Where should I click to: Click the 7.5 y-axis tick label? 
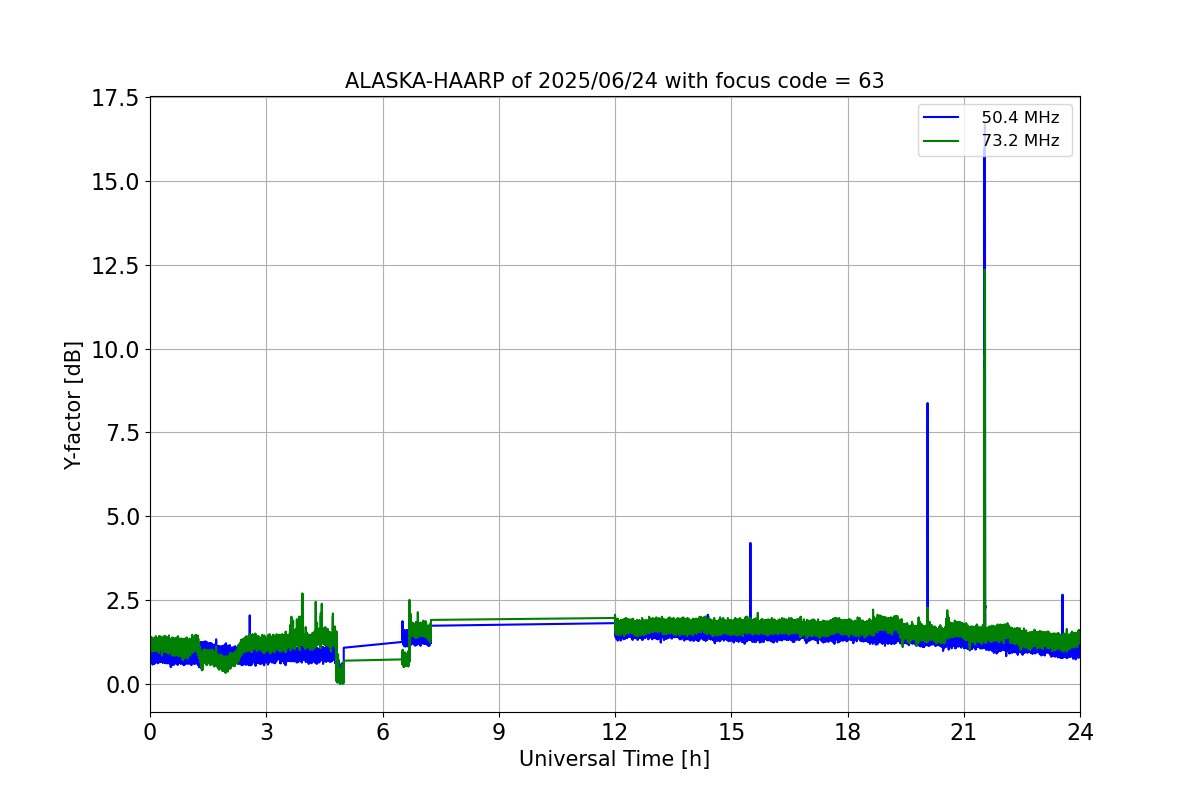coord(122,433)
